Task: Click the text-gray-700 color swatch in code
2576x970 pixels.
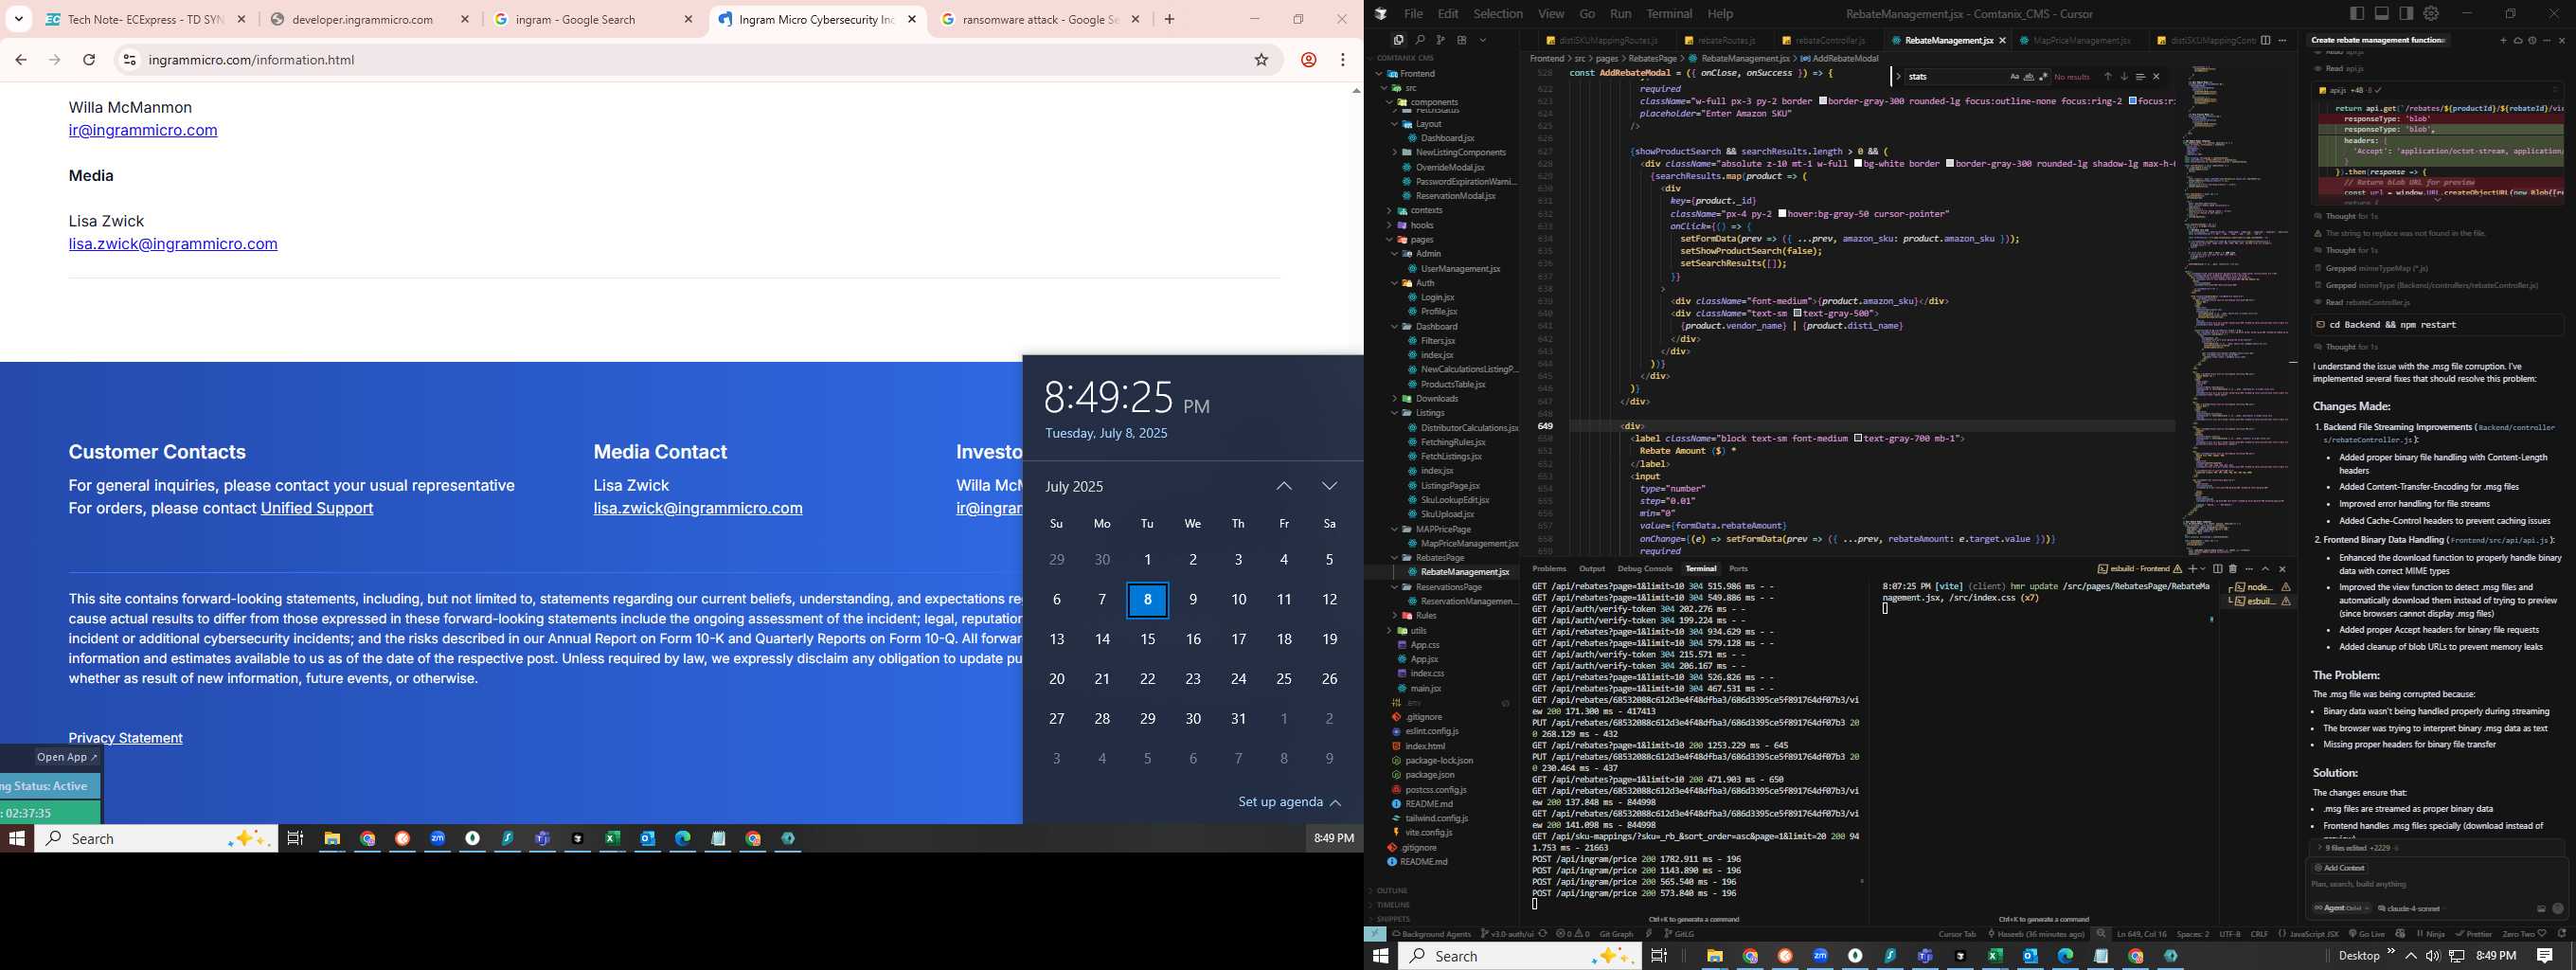Action: (1858, 439)
